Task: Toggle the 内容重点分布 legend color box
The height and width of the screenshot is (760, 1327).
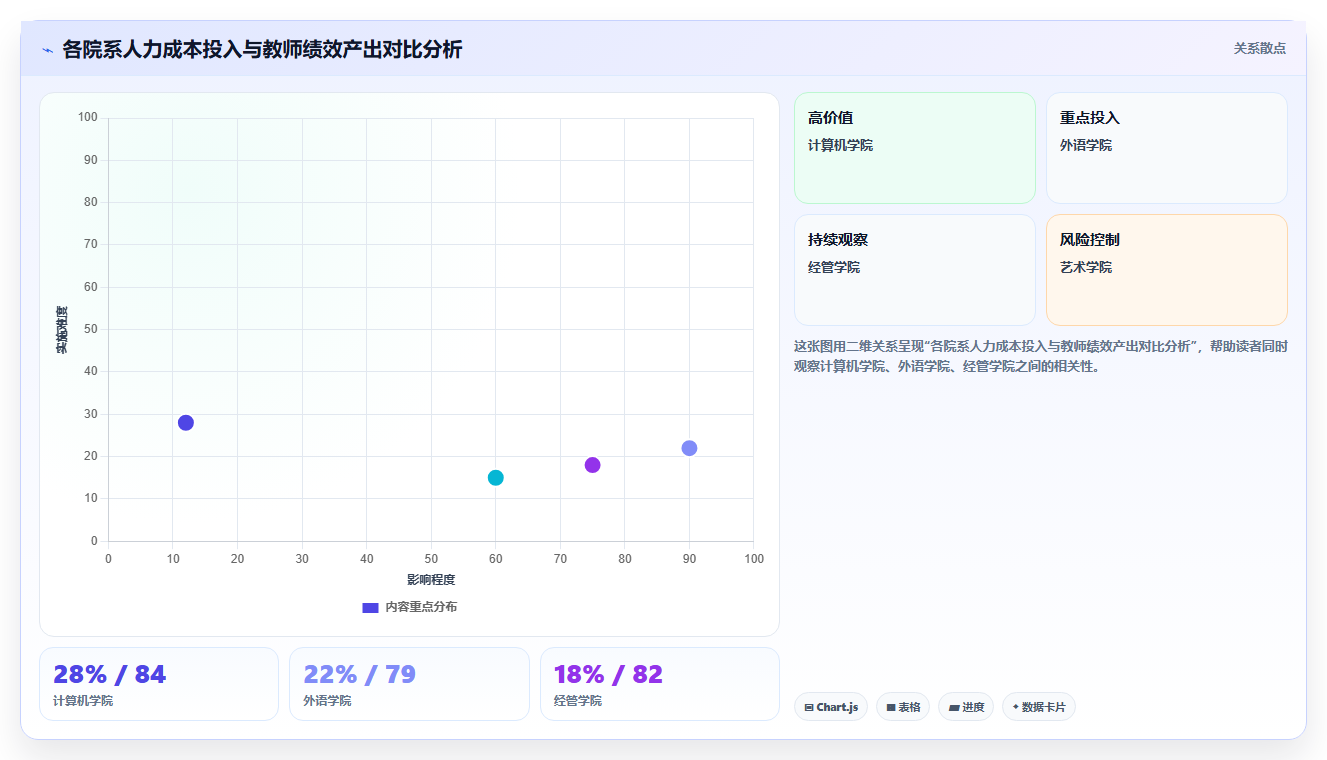Action: [x=370, y=607]
